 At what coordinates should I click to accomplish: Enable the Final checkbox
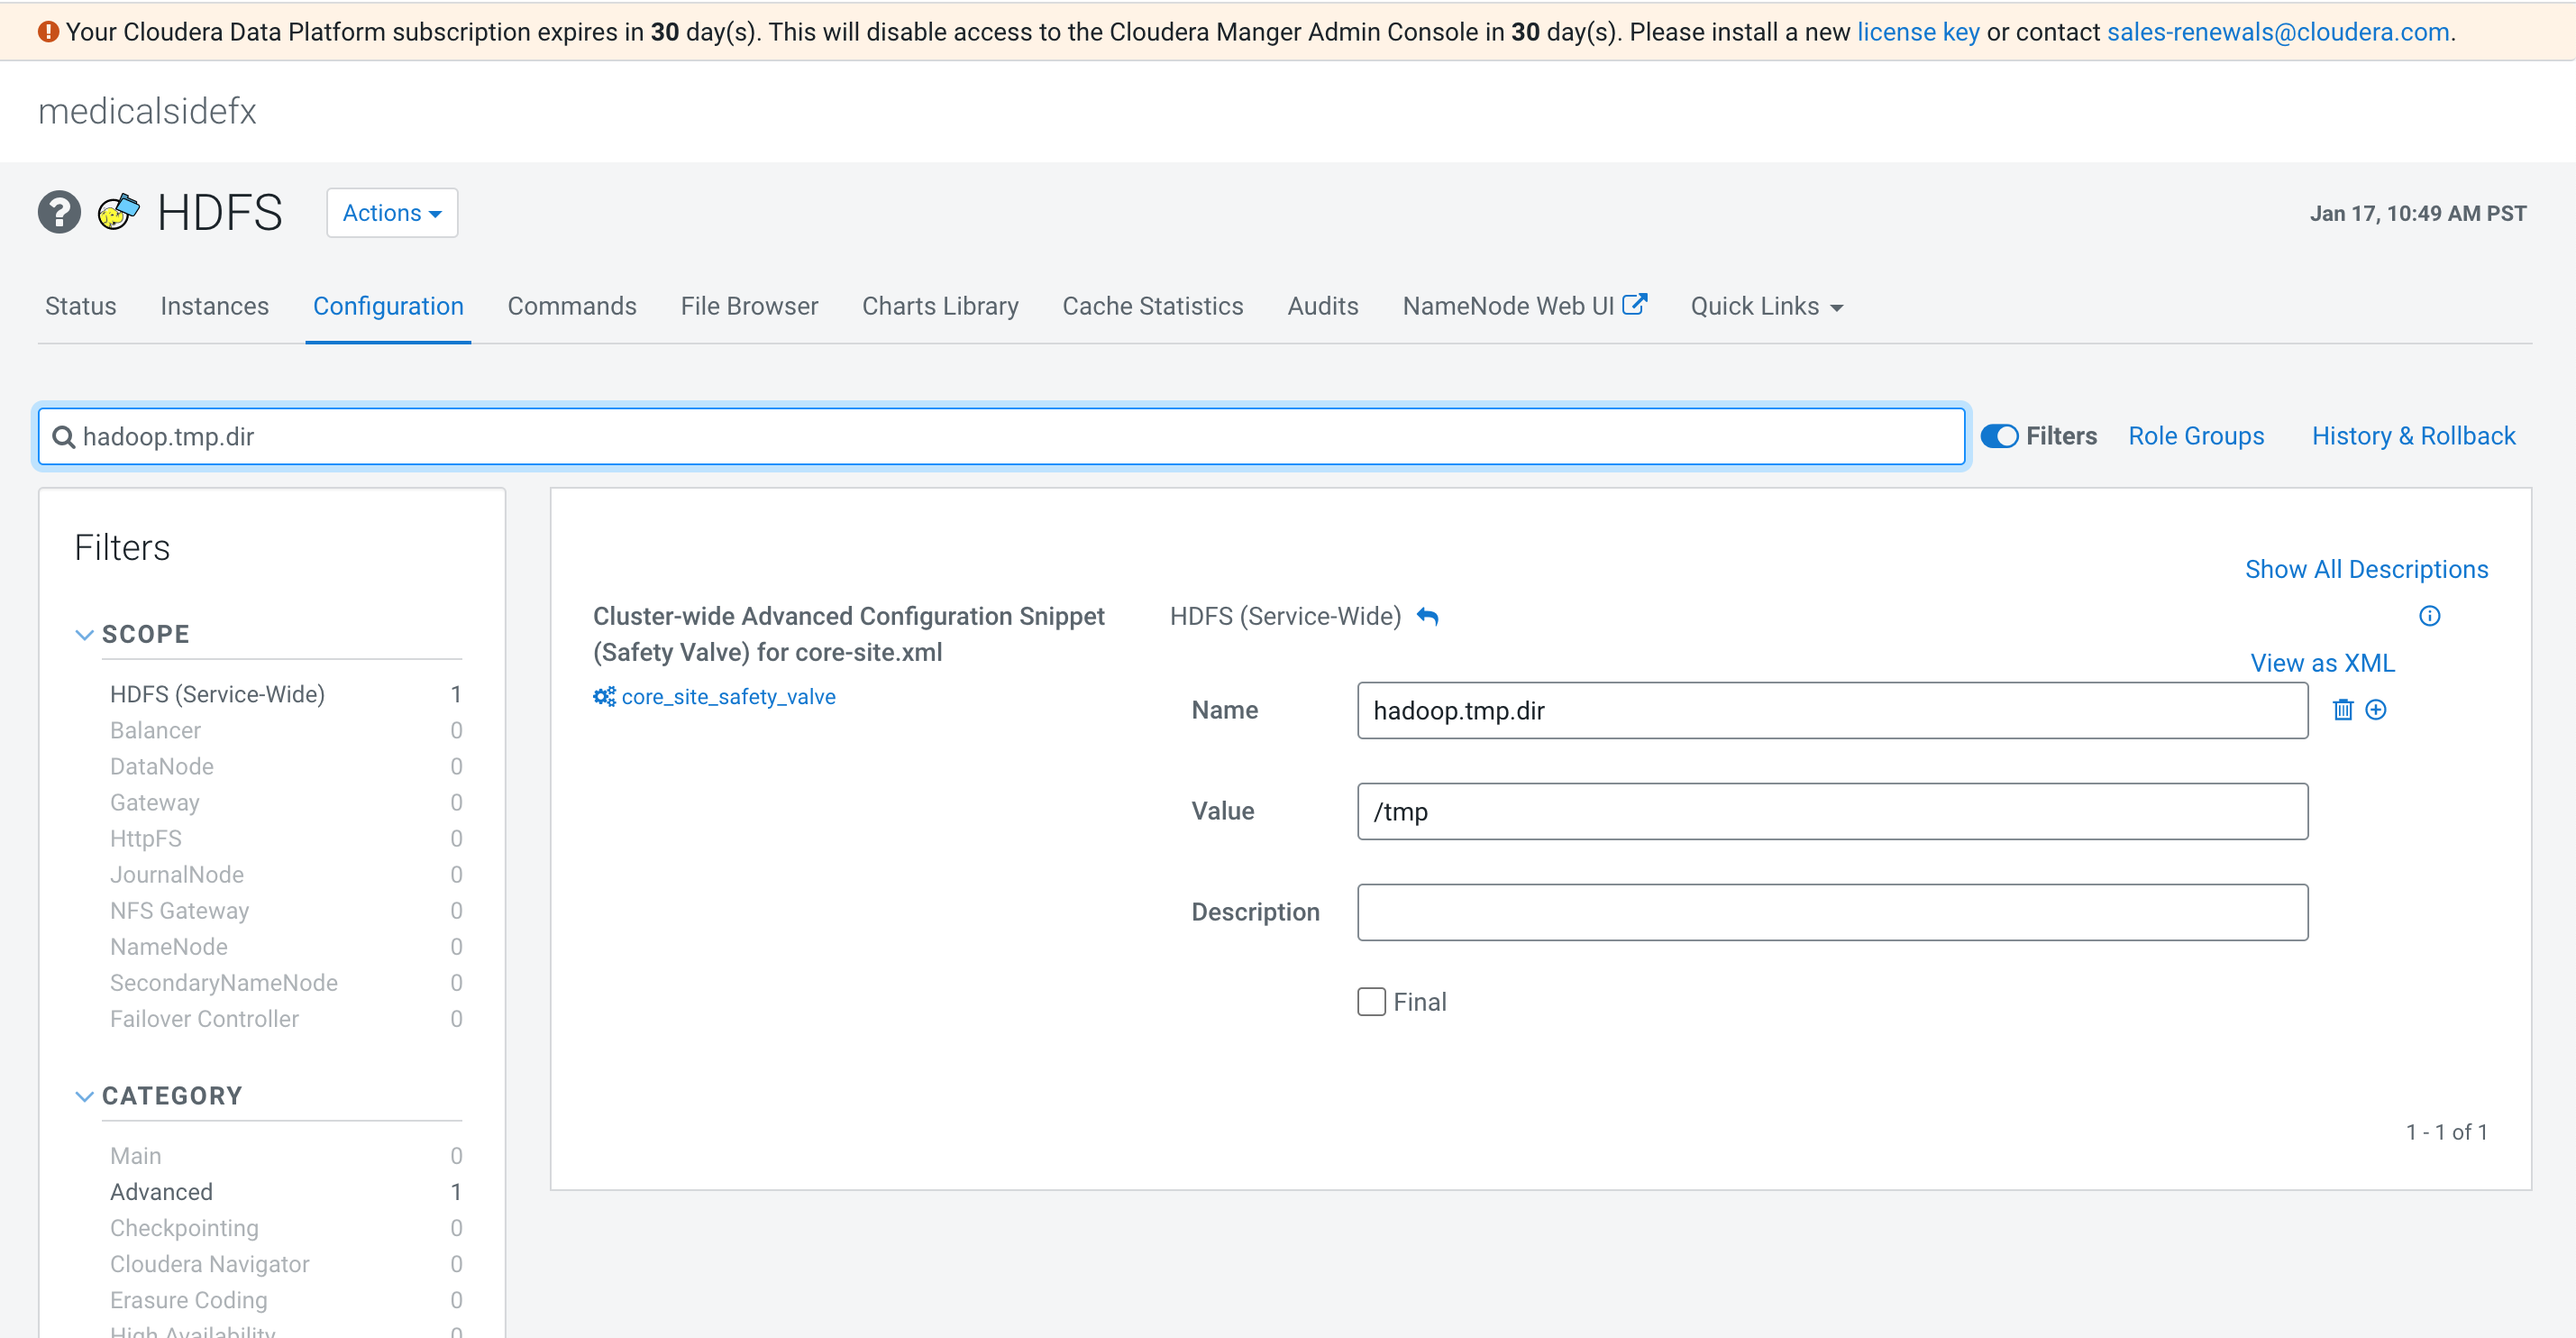[1371, 1001]
